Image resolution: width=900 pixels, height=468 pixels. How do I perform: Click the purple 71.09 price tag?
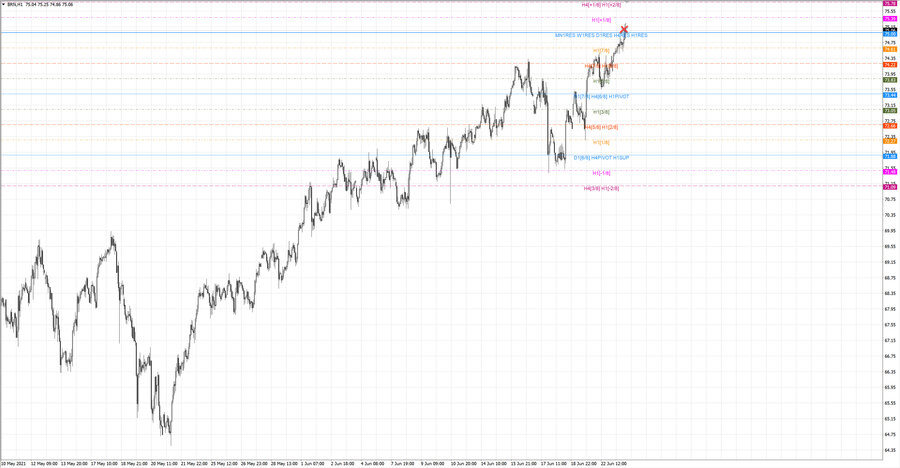(890, 187)
